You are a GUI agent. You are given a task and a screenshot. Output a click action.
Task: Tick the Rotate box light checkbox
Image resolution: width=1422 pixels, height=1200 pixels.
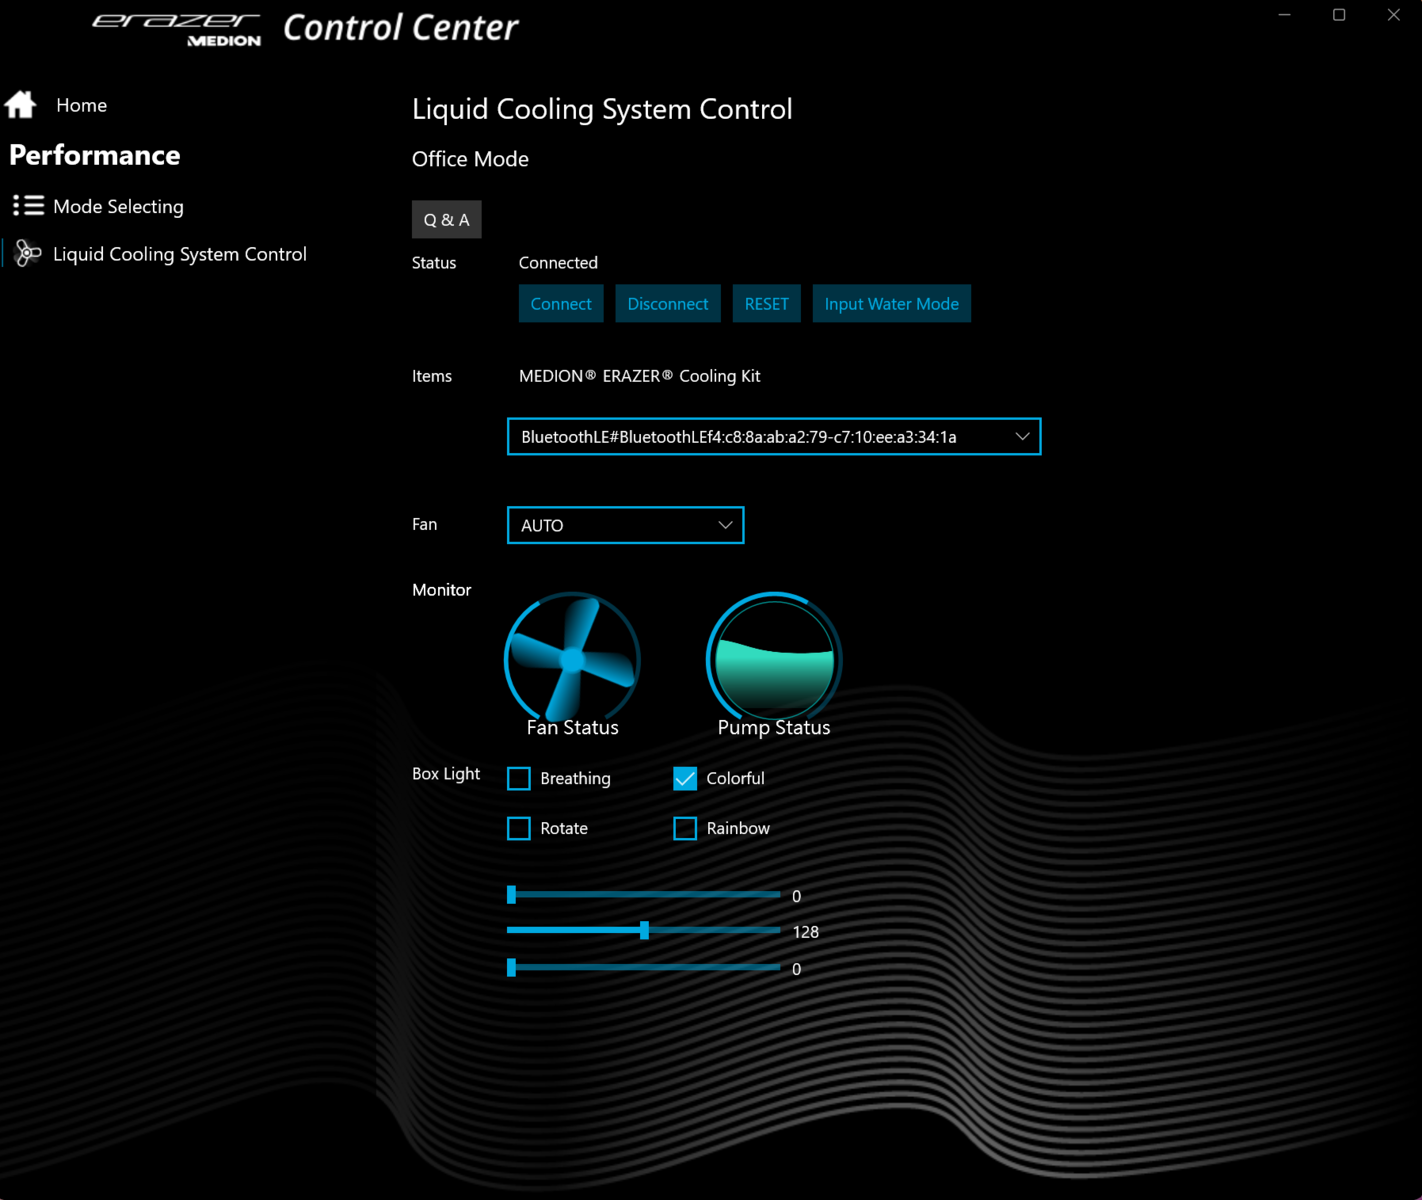[519, 828]
